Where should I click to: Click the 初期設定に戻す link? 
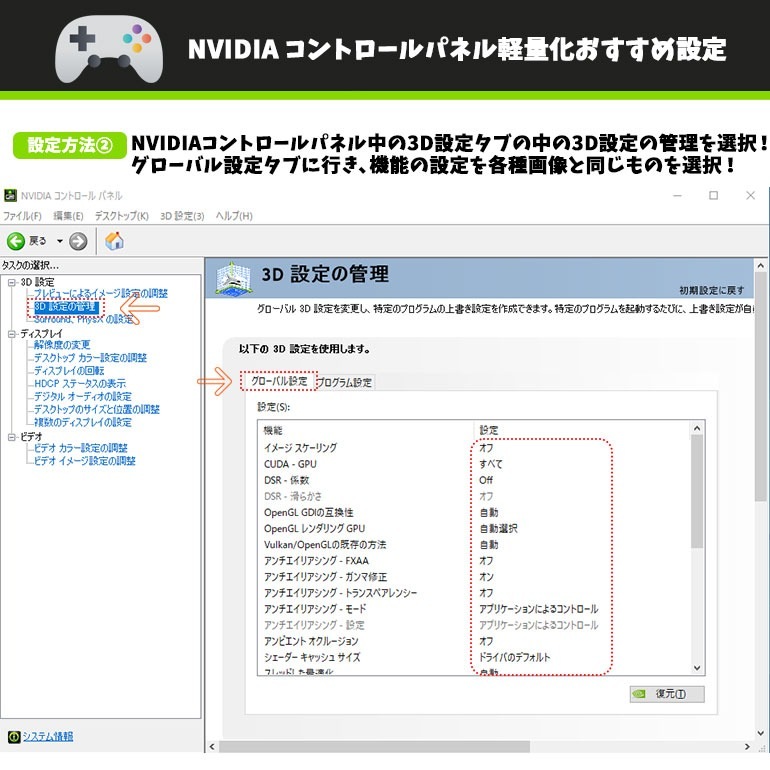[x=712, y=290]
